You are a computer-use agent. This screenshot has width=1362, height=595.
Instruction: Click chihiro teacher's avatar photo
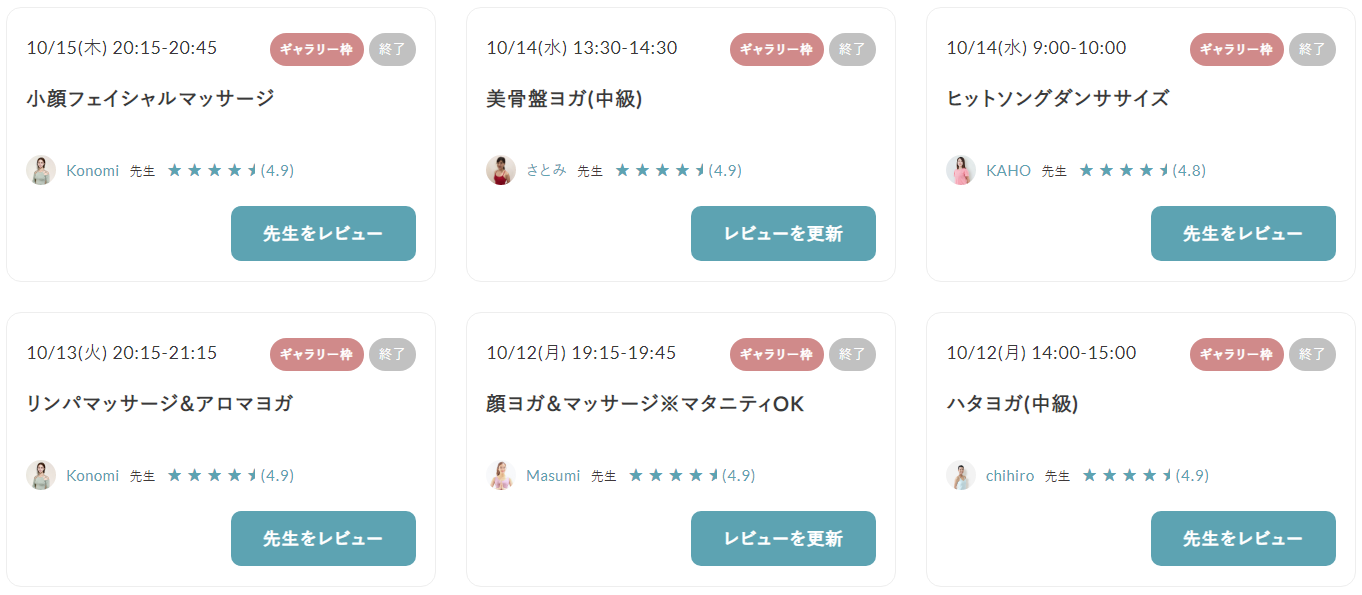(961, 475)
